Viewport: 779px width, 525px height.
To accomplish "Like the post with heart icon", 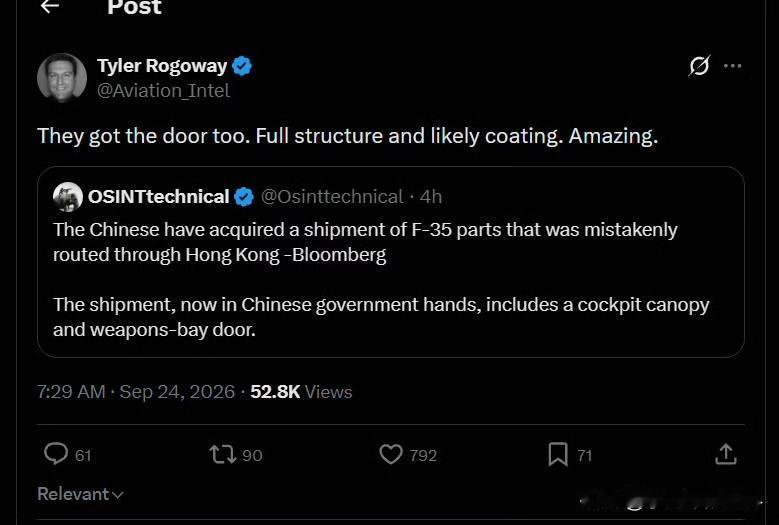I will pos(391,454).
